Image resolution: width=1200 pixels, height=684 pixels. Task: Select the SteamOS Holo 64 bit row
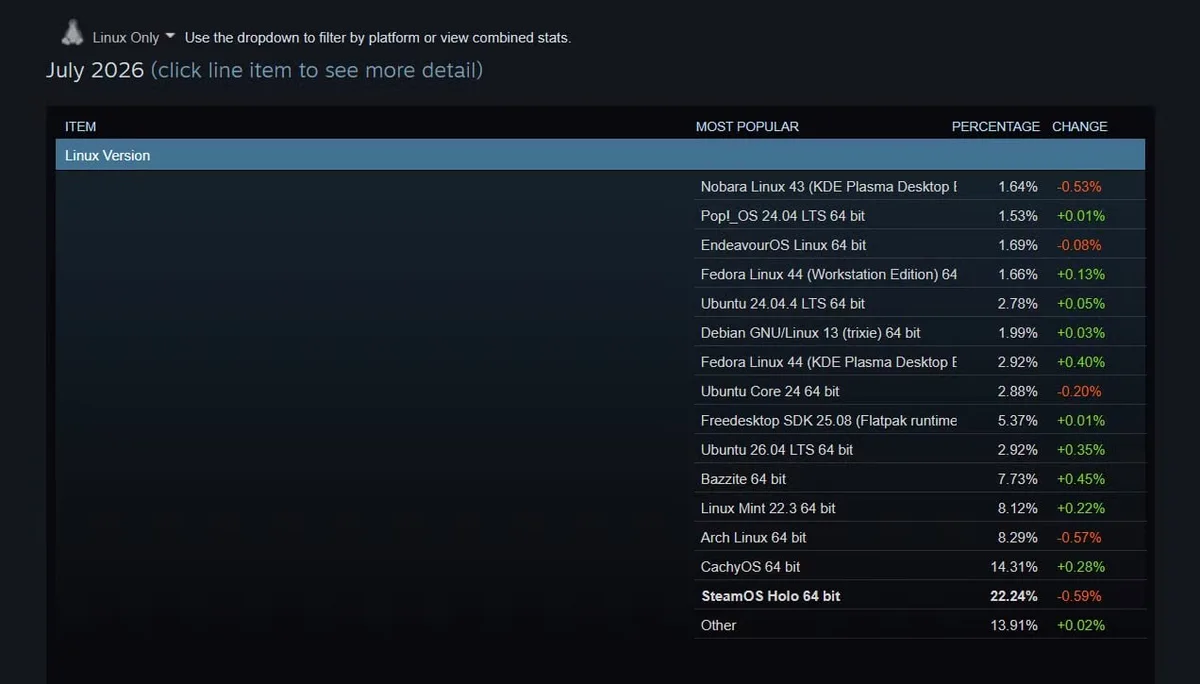tap(920, 596)
